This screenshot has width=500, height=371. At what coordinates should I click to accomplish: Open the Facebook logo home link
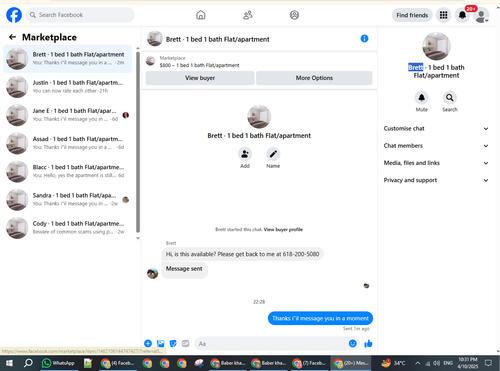click(x=14, y=15)
